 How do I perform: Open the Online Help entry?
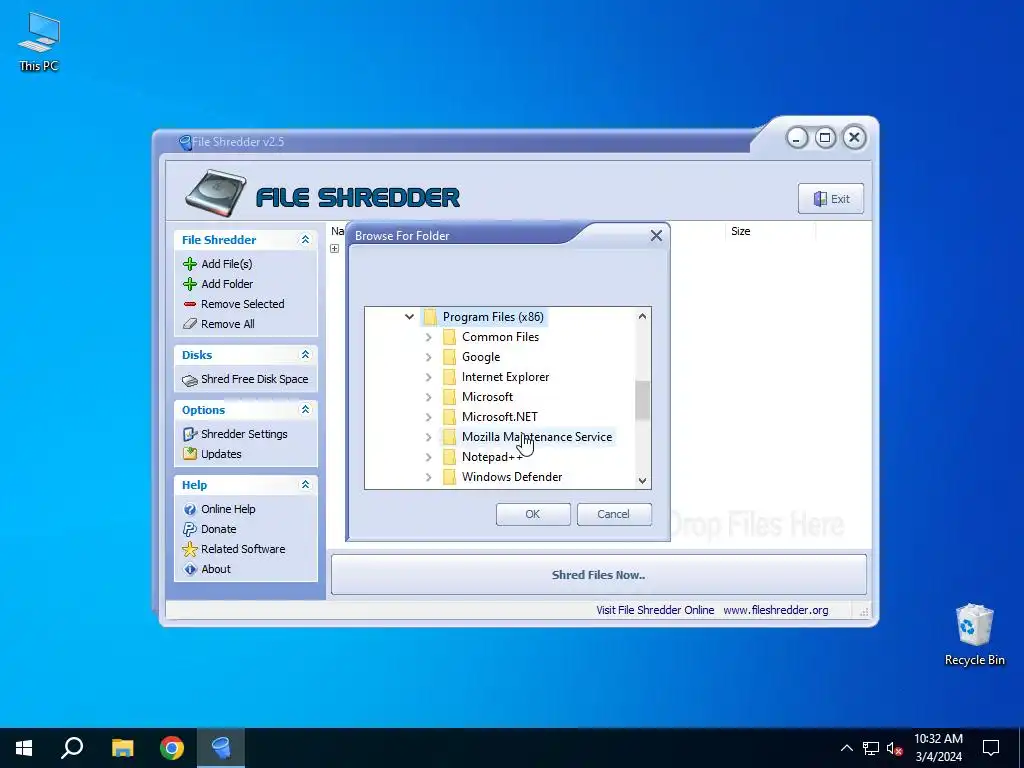(x=228, y=509)
